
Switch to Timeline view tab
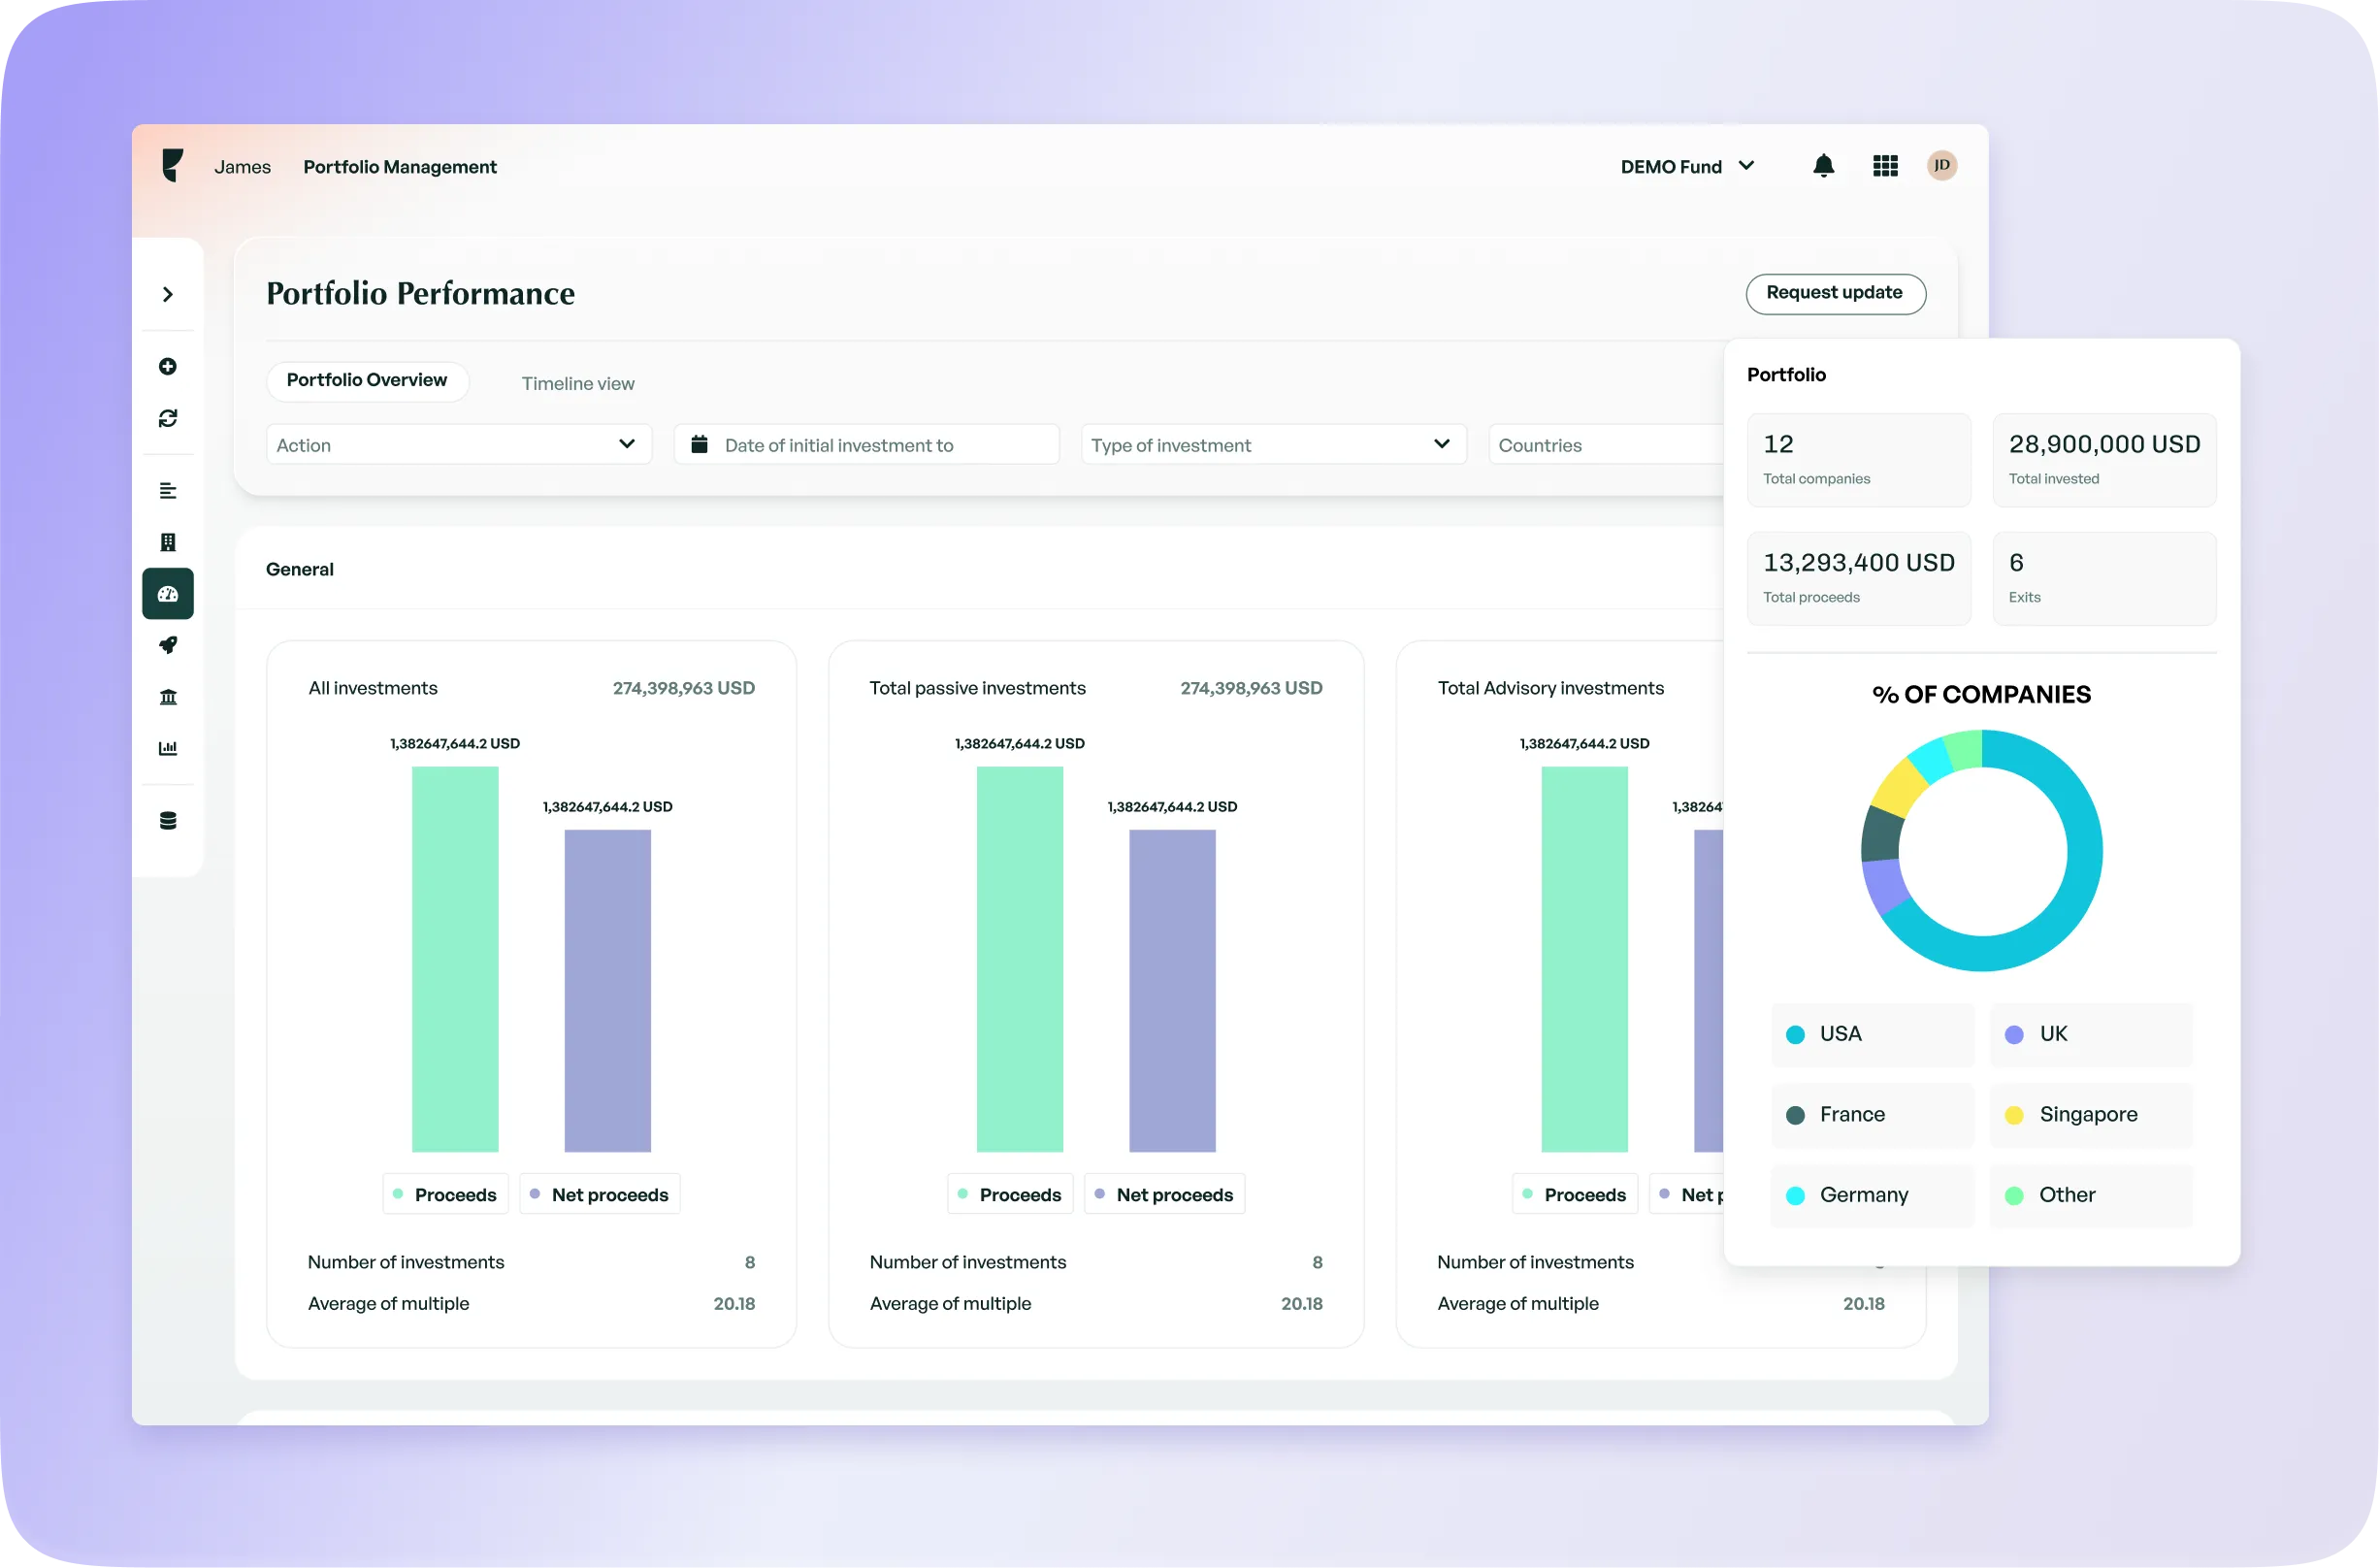[578, 384]
